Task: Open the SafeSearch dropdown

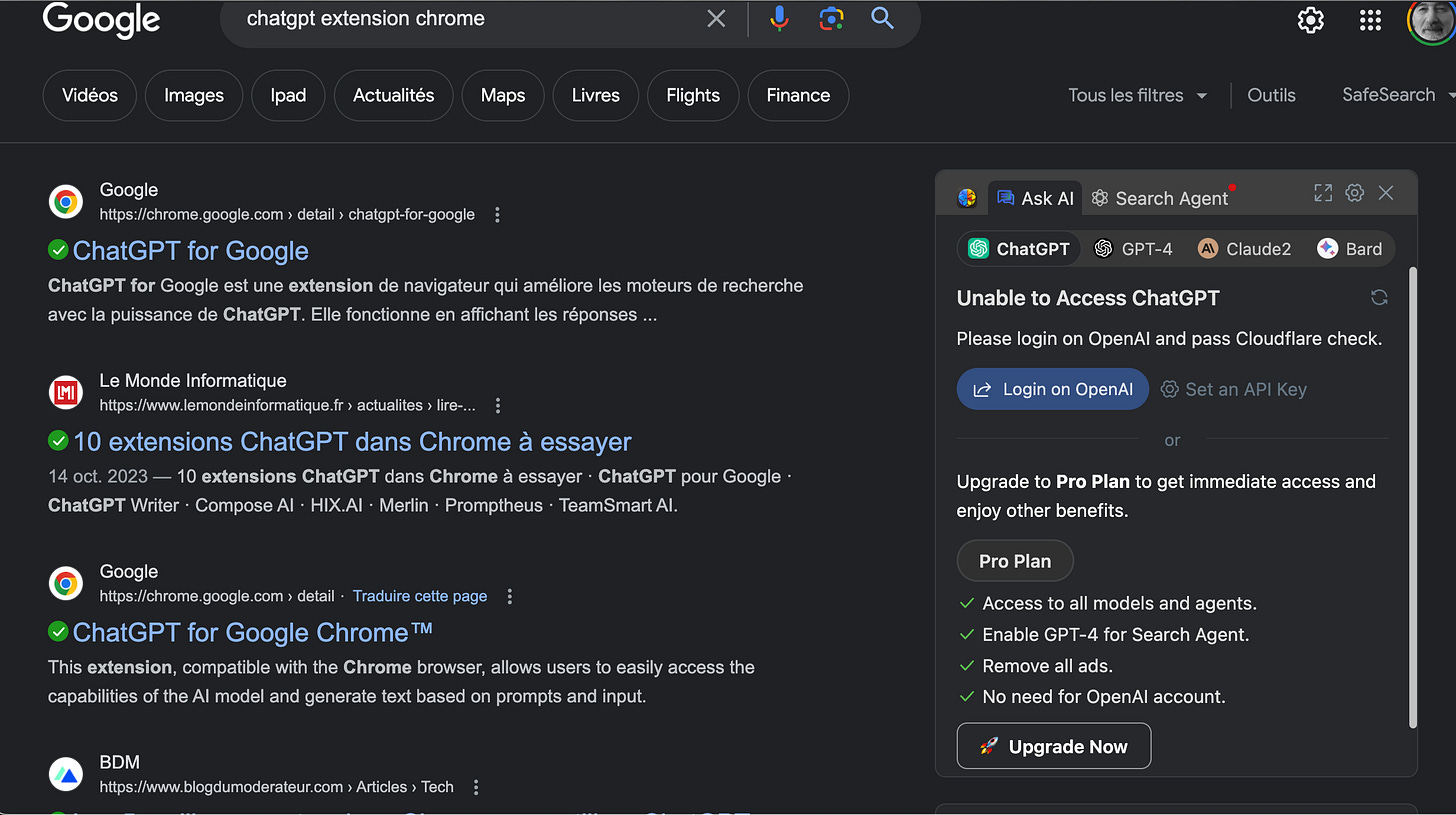Action: pyautogui.click(x=1397, y=95)
